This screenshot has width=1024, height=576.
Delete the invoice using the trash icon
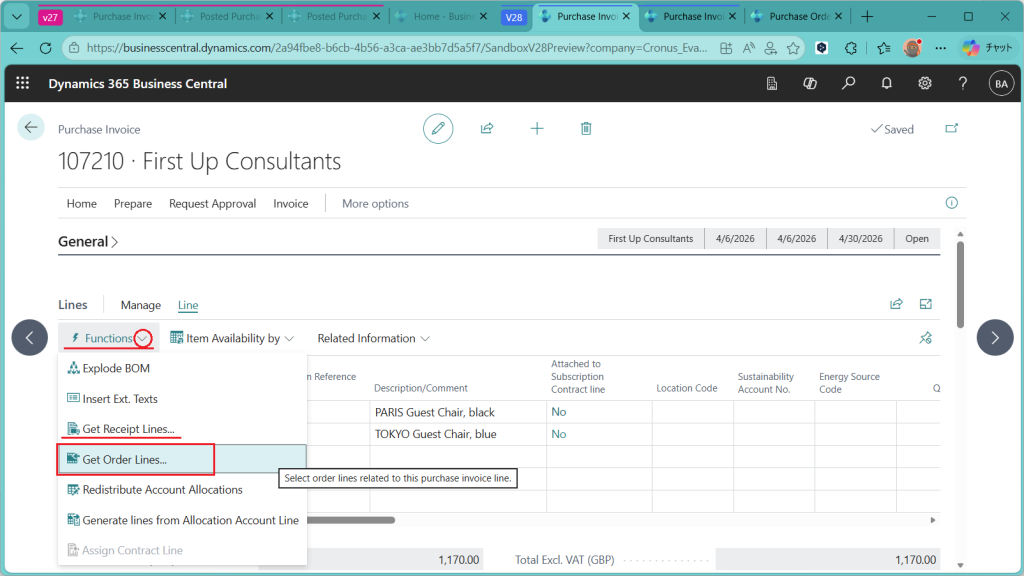pyautogui.click(x=586, y=128)
